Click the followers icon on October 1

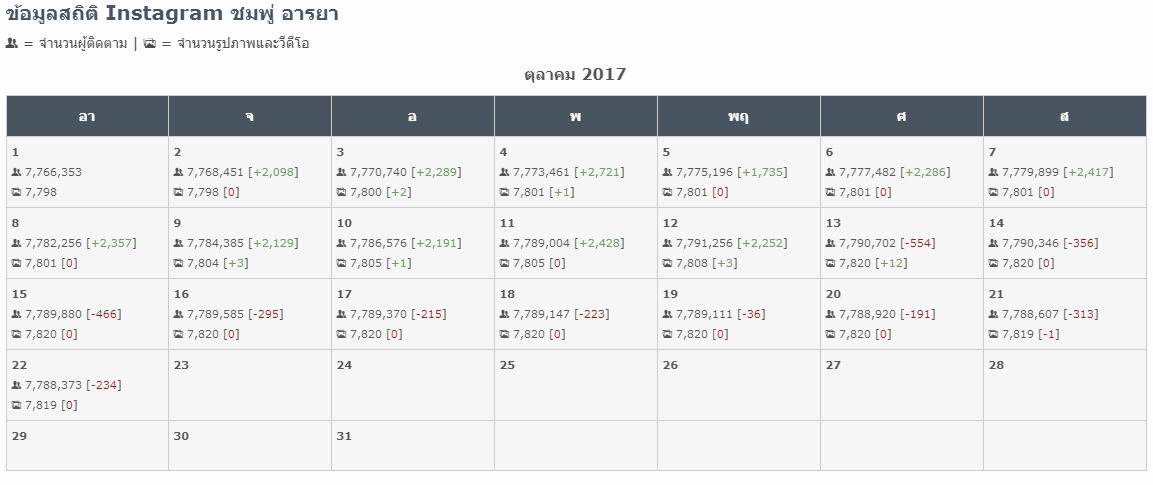click(16, 172)
